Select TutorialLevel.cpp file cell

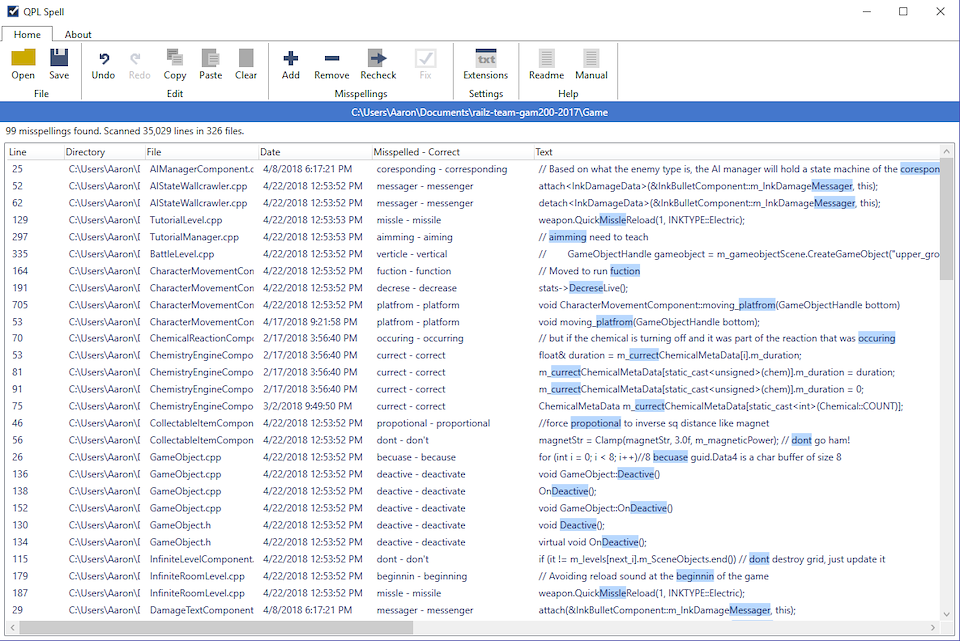(x=186, y=220)
